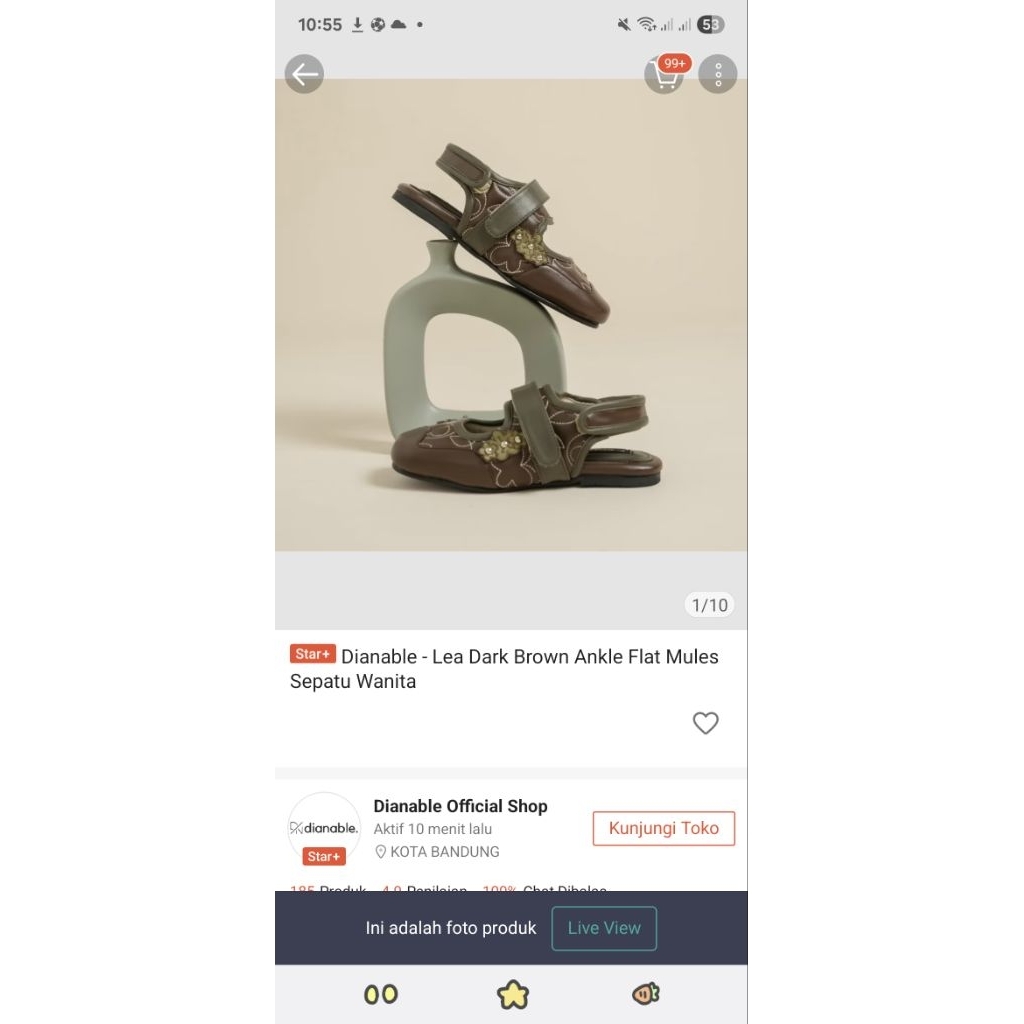Tap the carrot character icon at bottom
This screenshot has height=1024, width=1024.
646,994
